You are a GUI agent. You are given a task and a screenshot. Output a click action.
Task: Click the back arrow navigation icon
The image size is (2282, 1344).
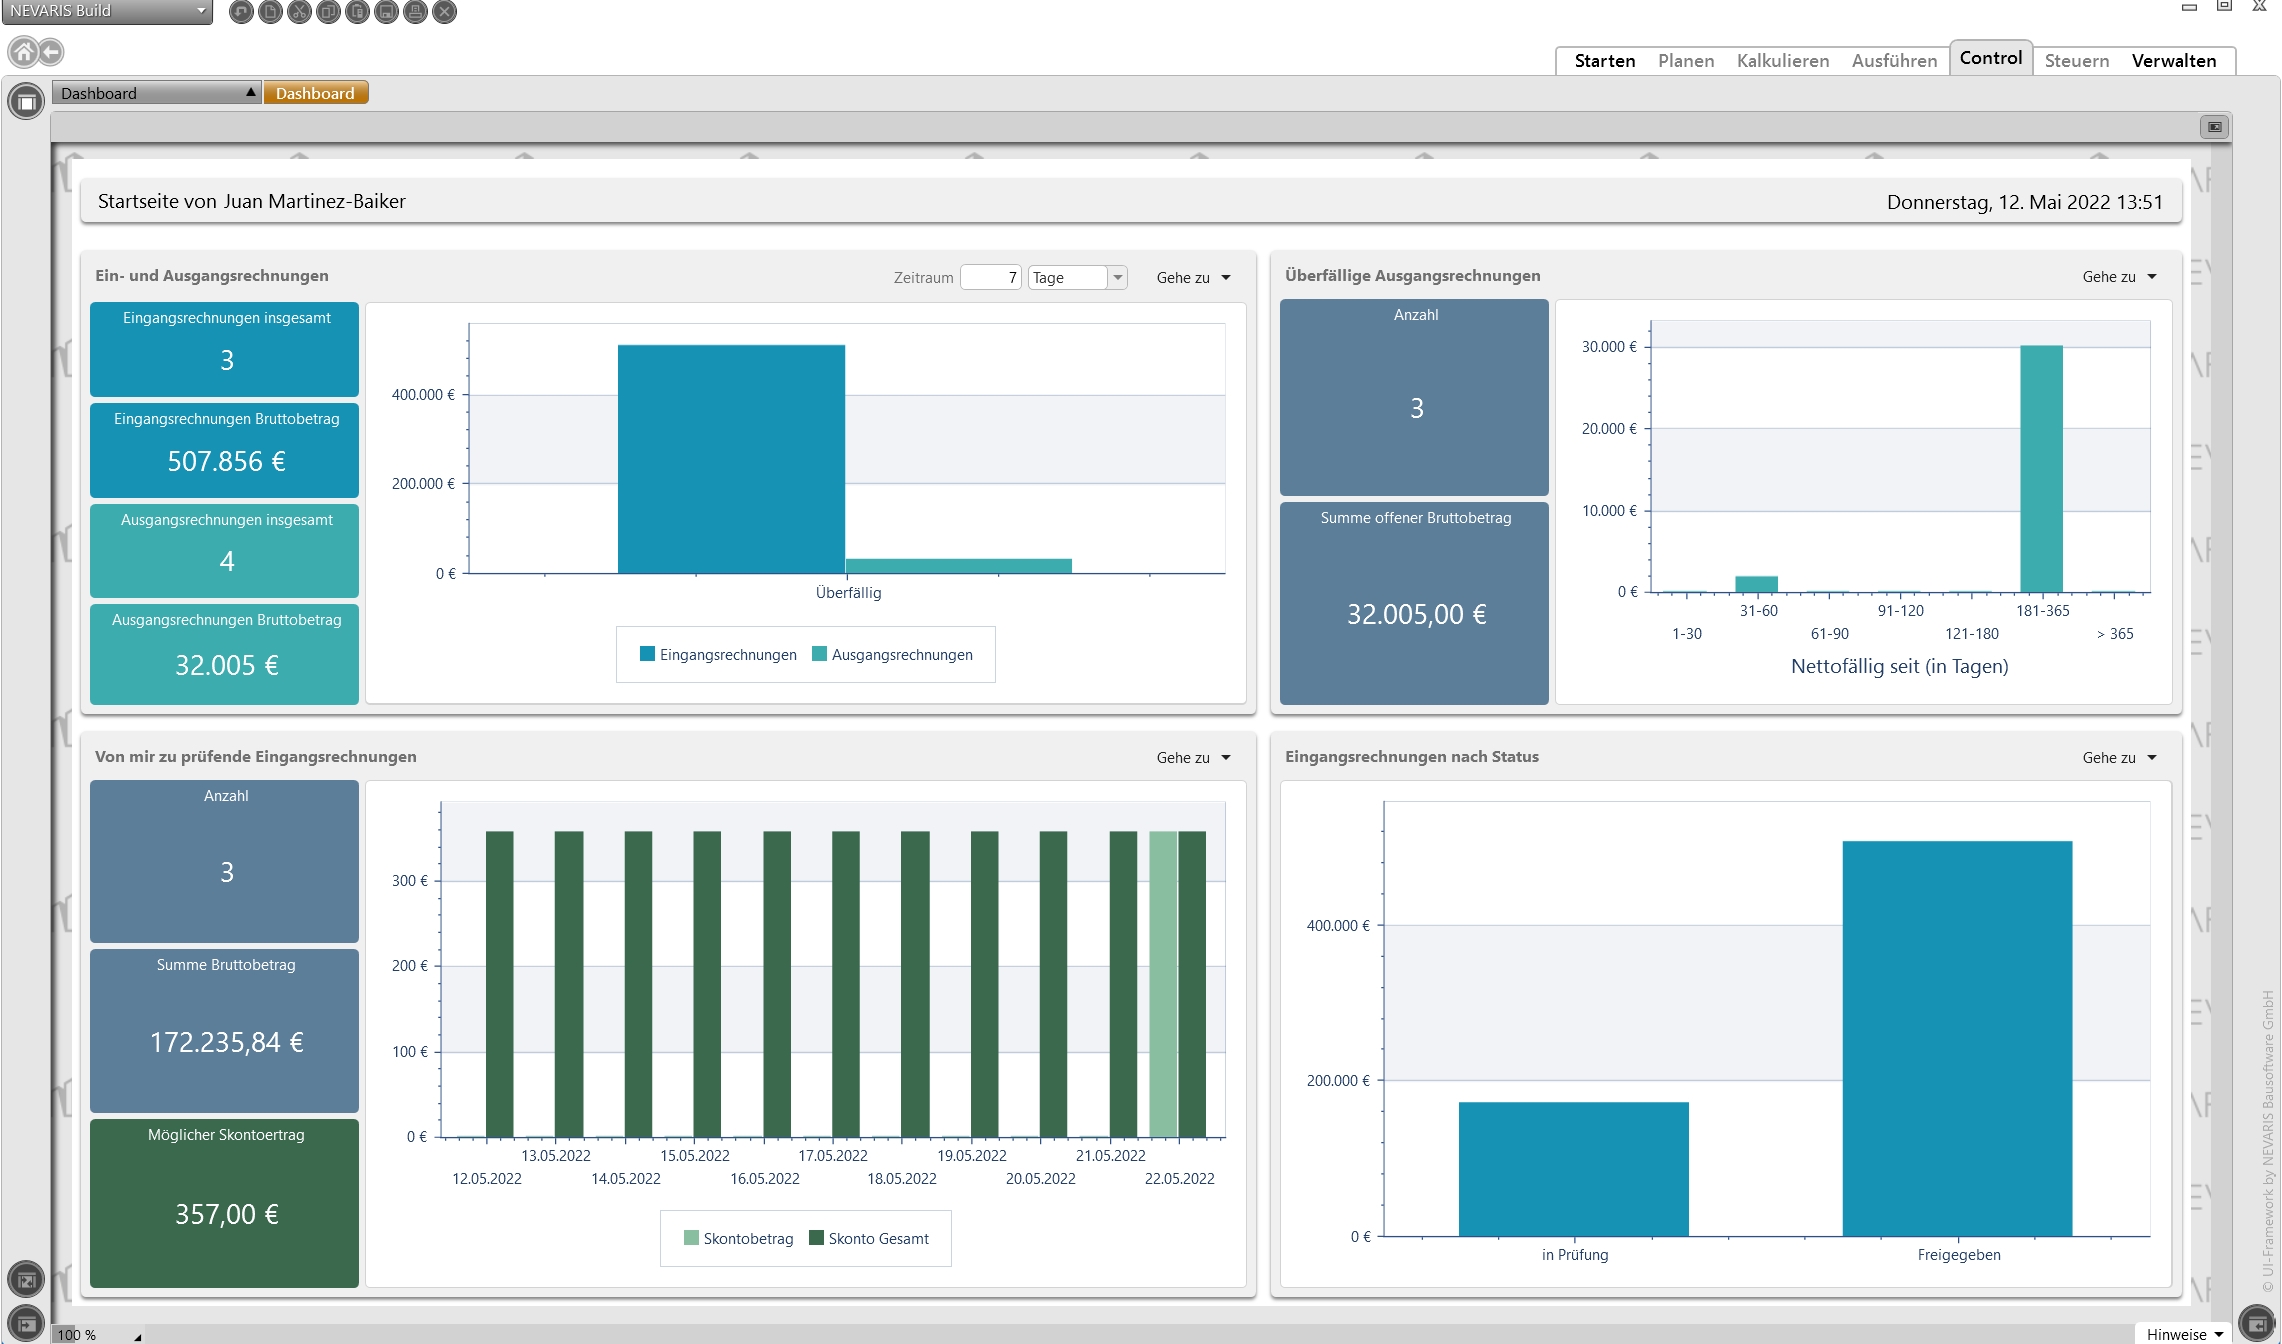(x=51, y=52)
